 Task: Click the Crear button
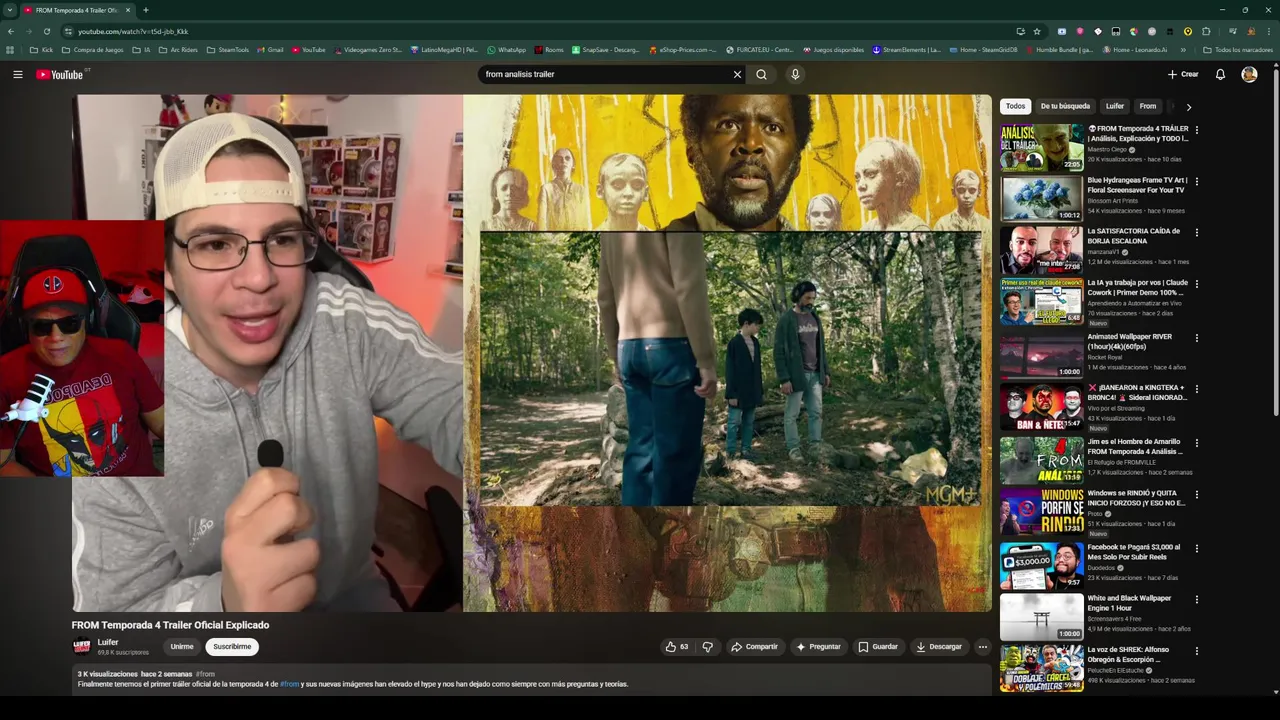pos(1183,74)
